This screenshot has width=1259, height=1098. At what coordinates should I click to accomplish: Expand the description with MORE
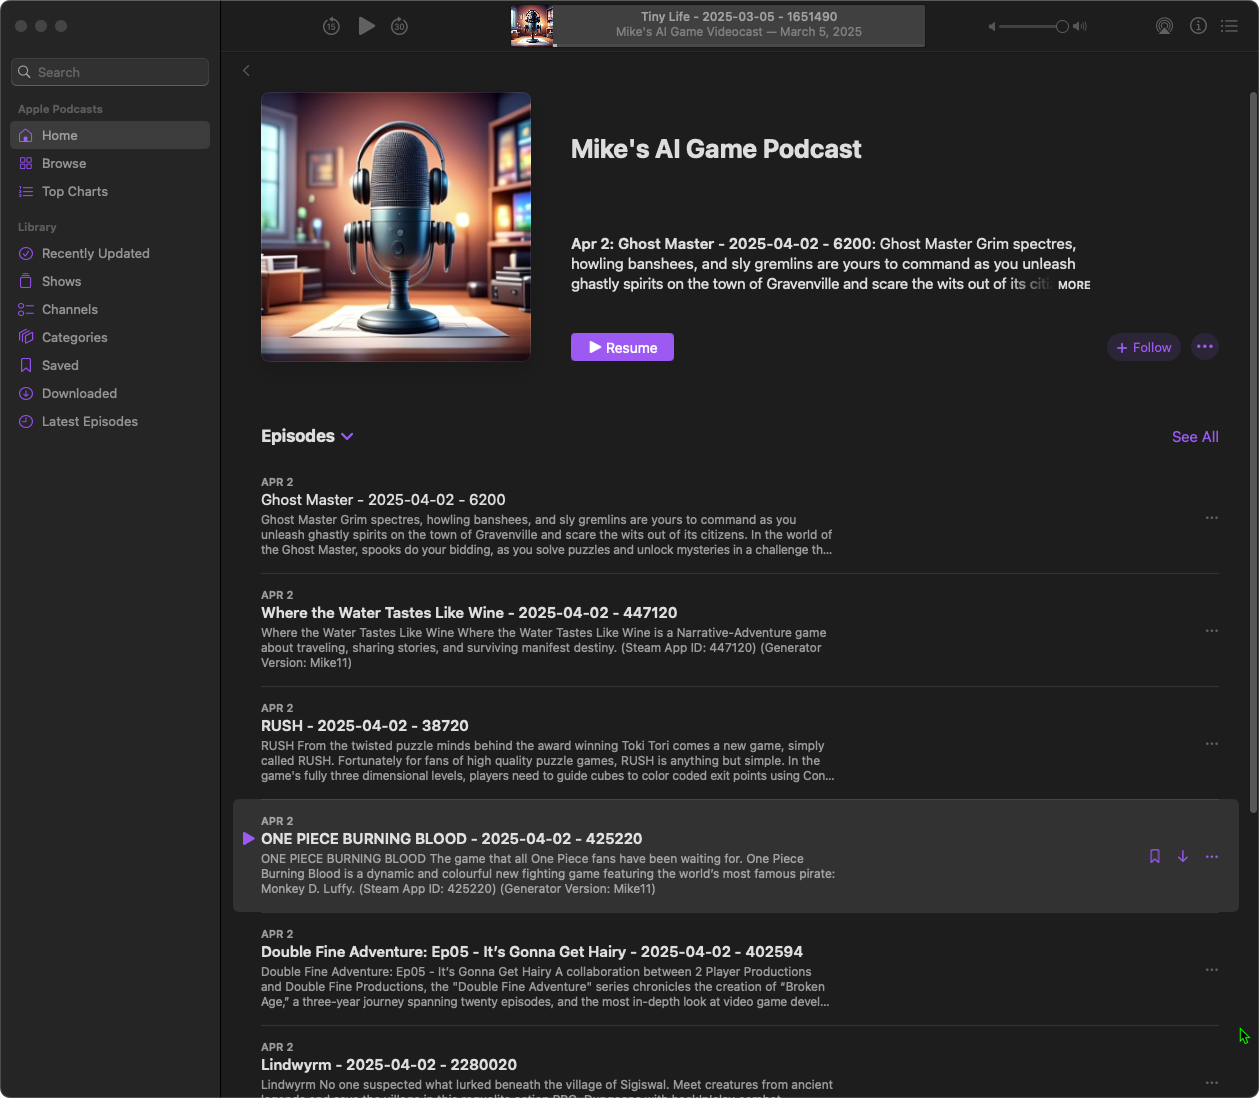point(1074,285)
